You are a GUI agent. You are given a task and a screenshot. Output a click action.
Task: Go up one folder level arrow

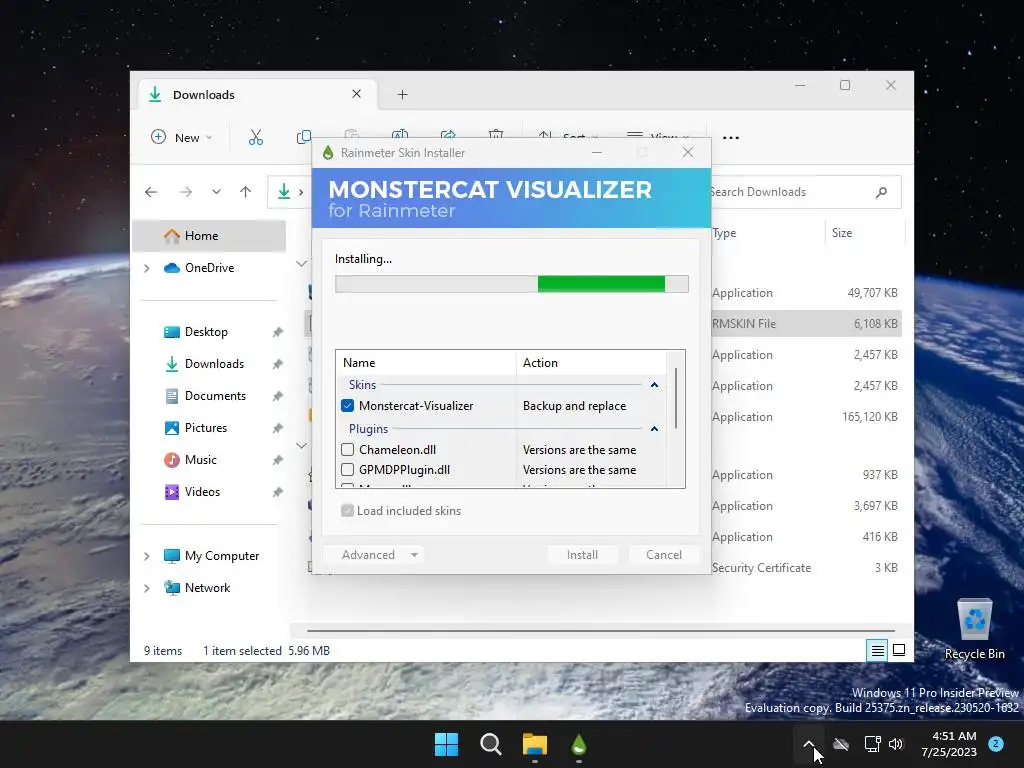tap(246, 192)
